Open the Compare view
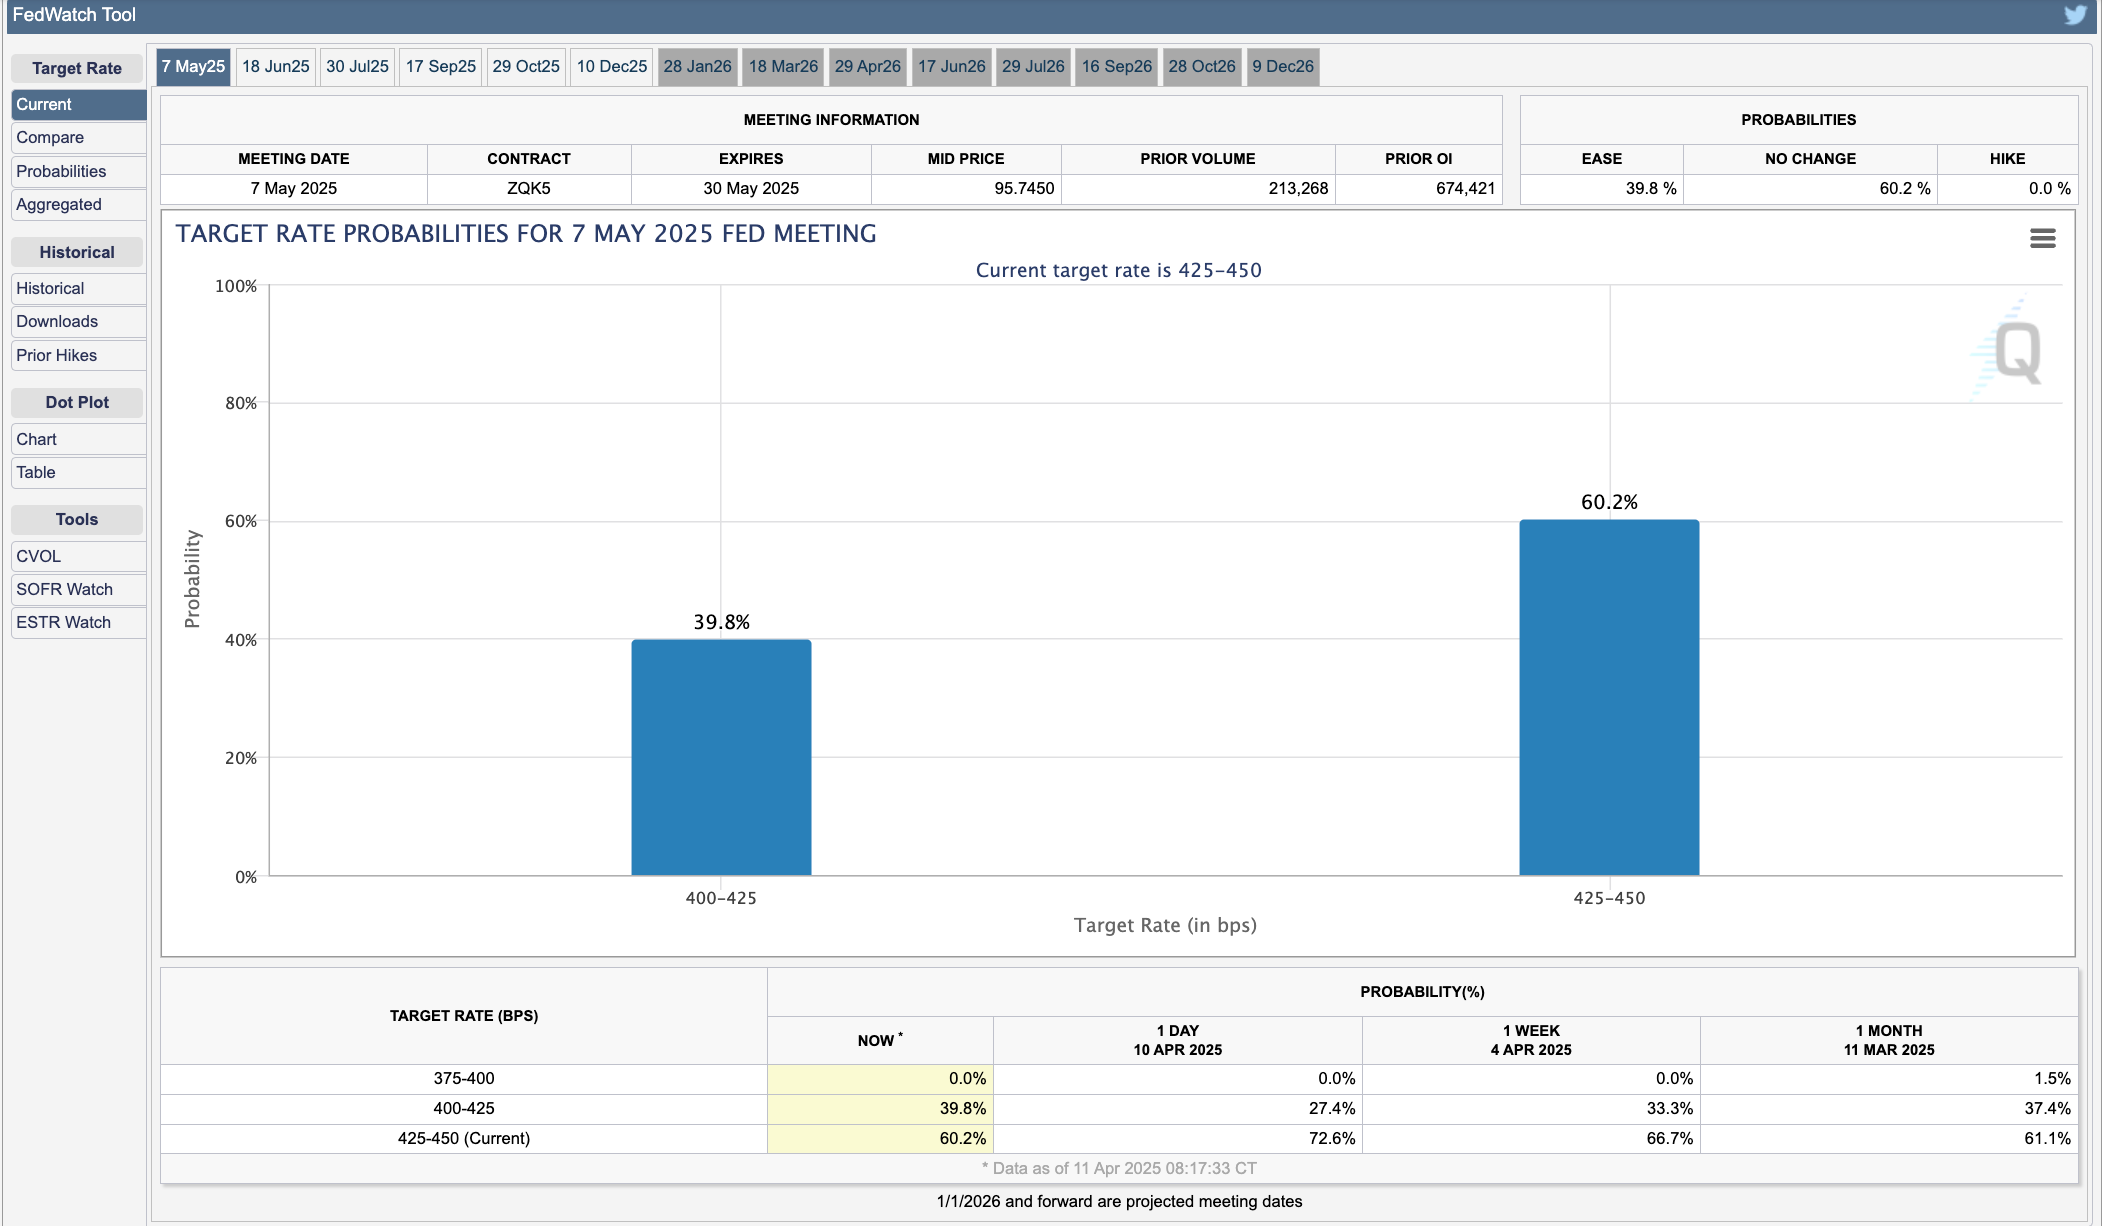Viewport: 2102px width, 1226px height. (79, 138)
